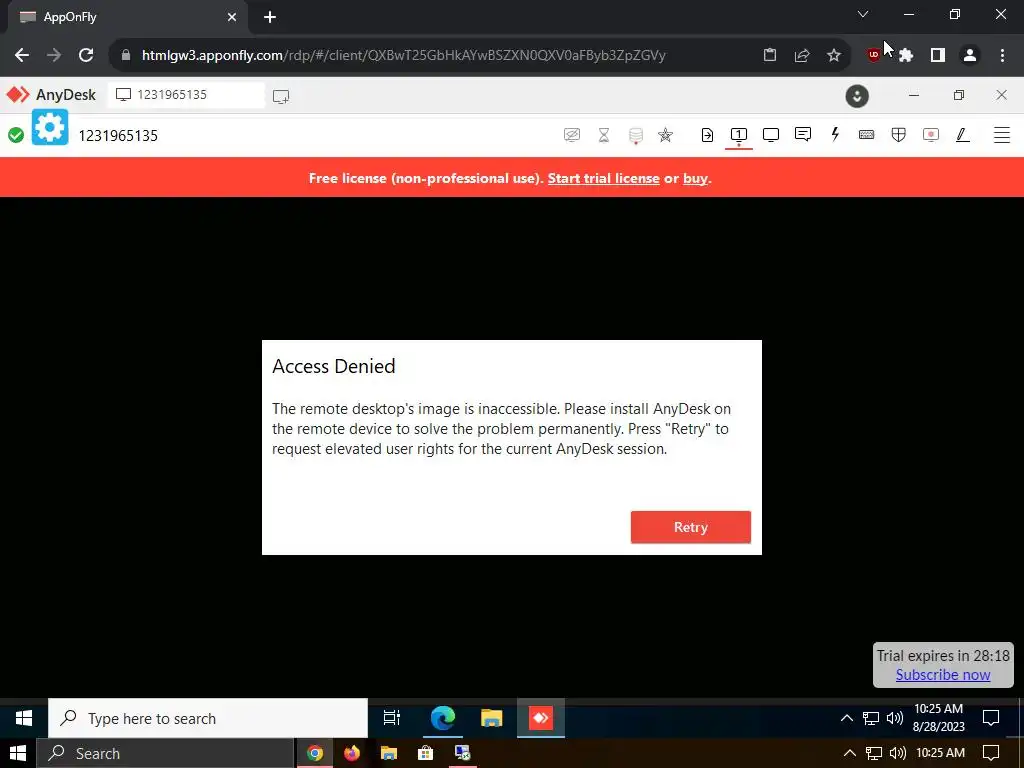This screenshot has height=768, width=1024.
Task: Open Task View on remote taskbar
Action: 392,718
